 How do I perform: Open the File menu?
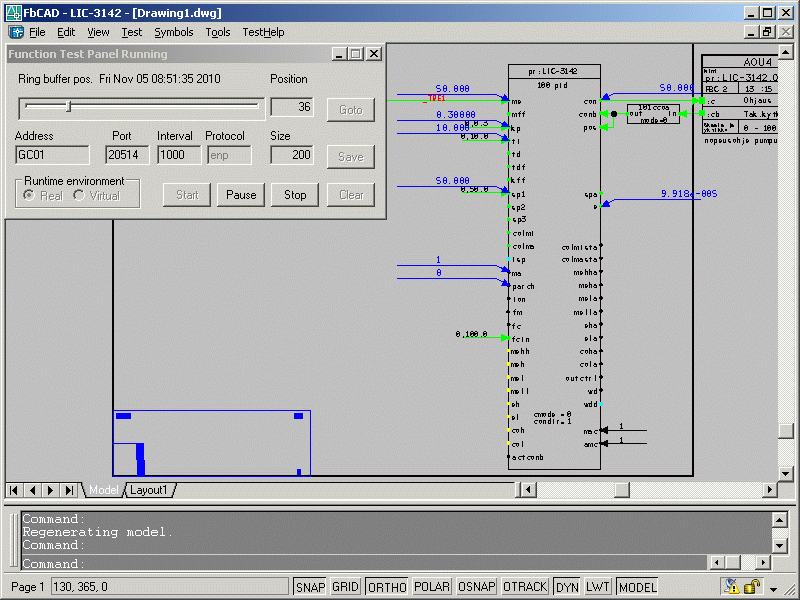coord(37,32)
